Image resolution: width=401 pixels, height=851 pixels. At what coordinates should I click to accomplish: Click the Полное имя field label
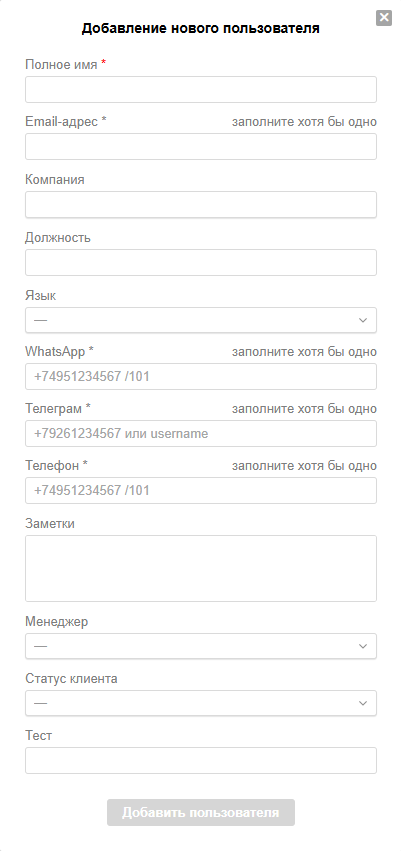pyautogui.click(x=61, y=65)
